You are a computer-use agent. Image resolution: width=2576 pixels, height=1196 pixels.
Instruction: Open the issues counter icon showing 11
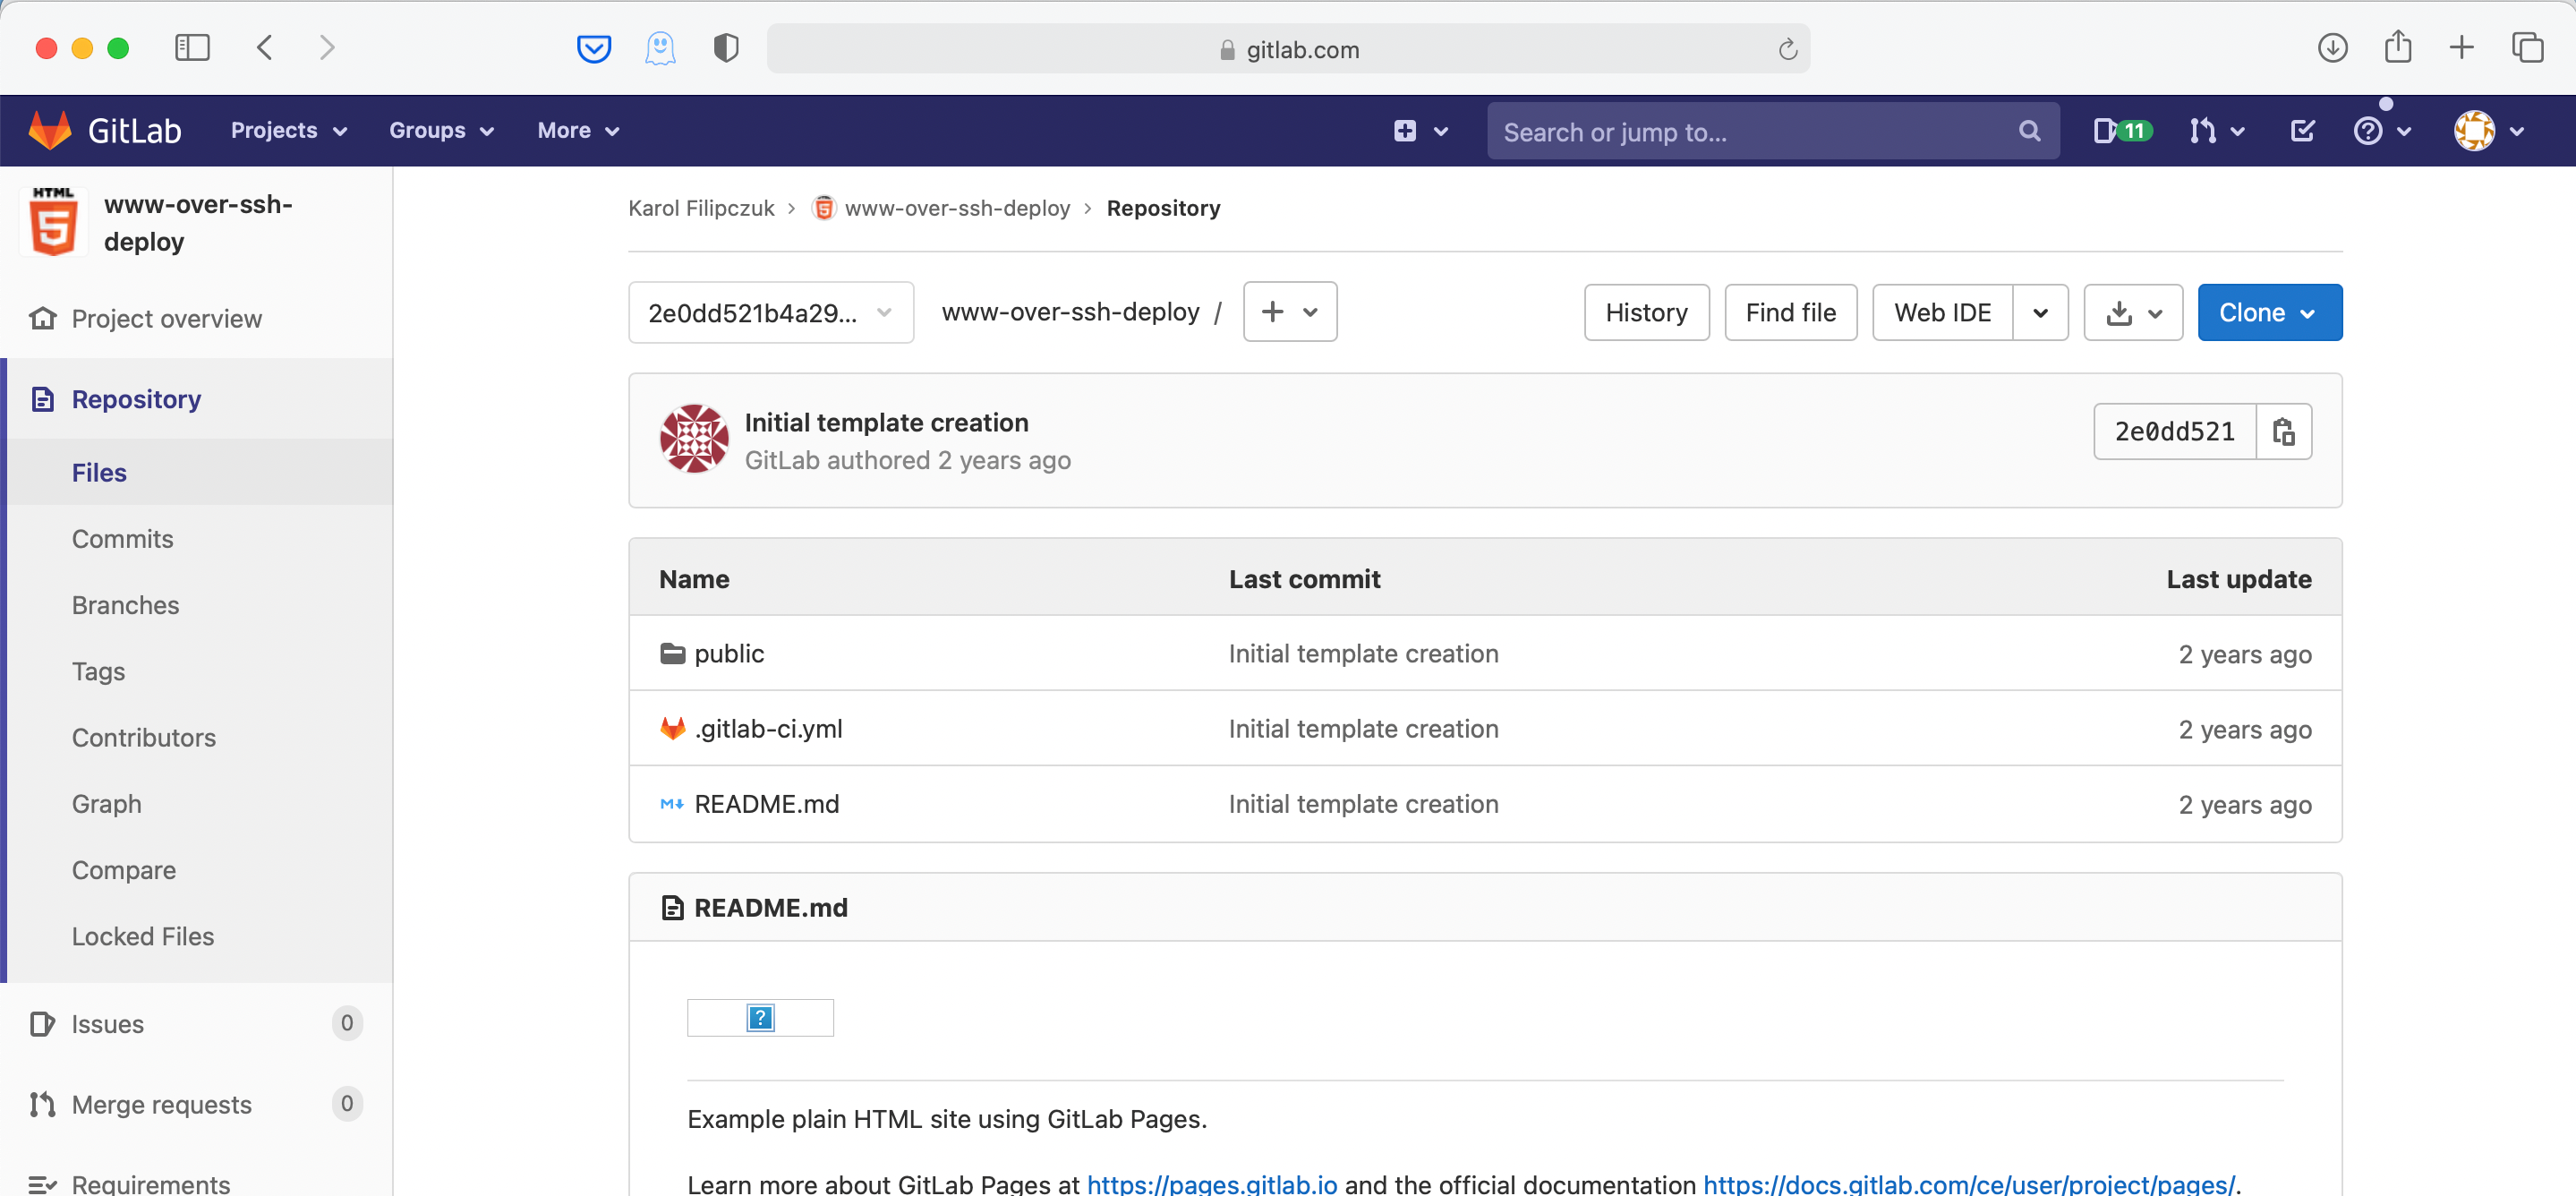tap(2121, 131)
